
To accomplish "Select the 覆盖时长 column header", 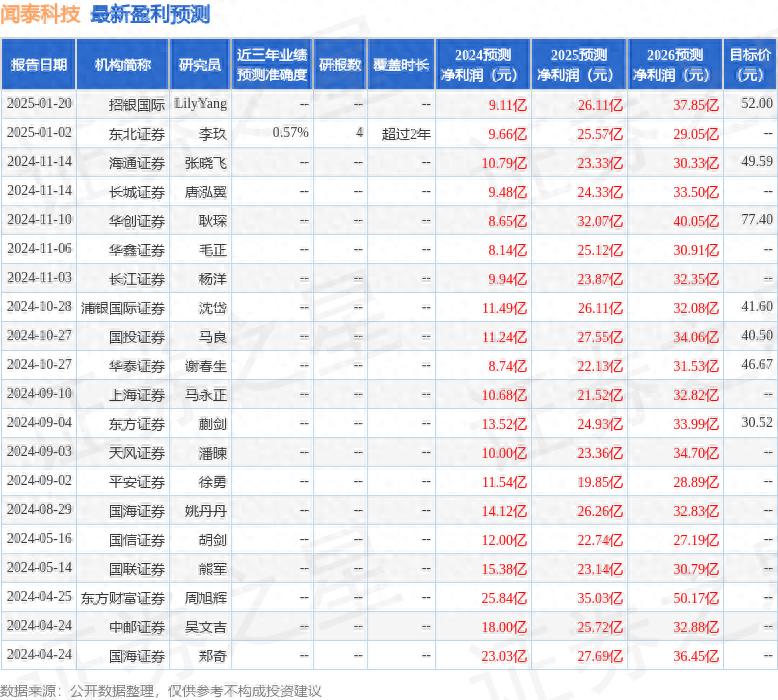I will pos(401,64).
